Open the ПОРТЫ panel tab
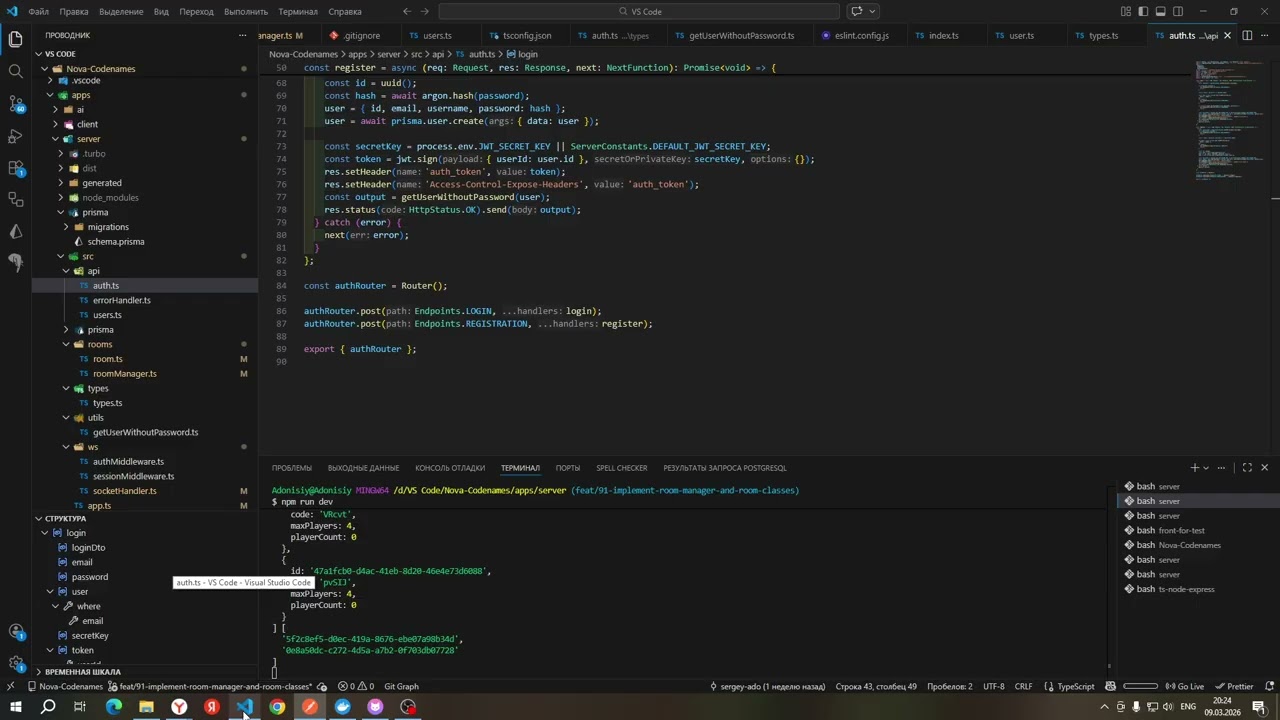This screenshot has height=720, width=1280. (568, 468)
